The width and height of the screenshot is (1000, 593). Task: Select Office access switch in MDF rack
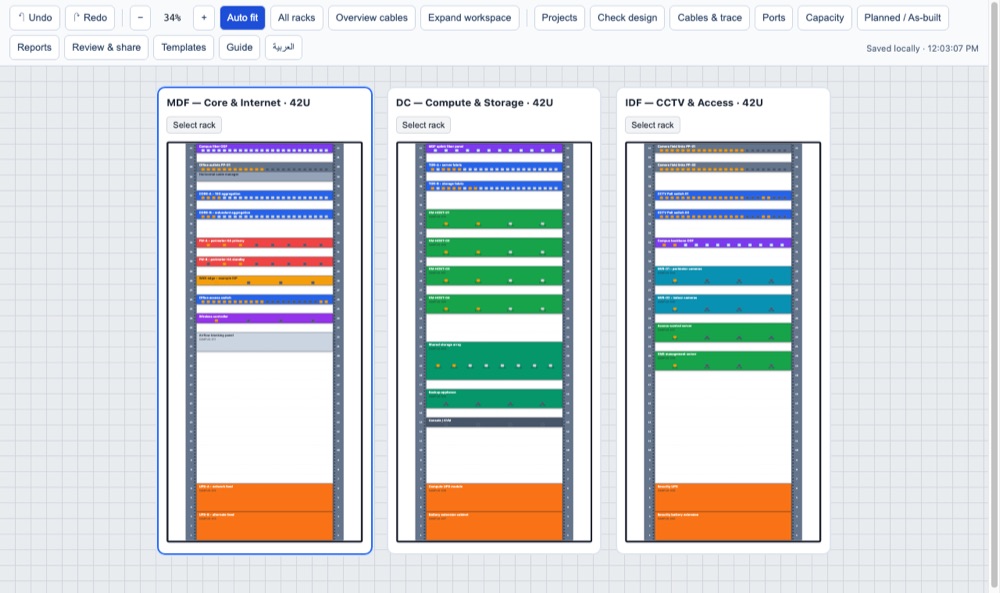click(x=265, y=300)
